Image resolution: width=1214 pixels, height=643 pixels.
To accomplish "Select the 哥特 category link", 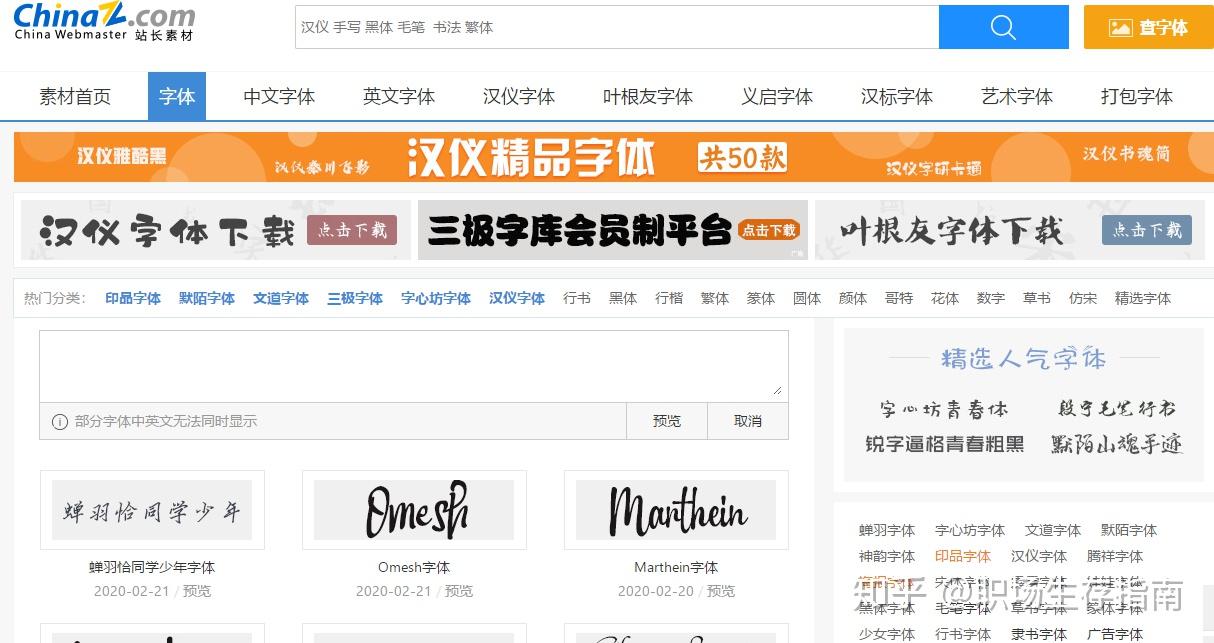I will [899, 298].
